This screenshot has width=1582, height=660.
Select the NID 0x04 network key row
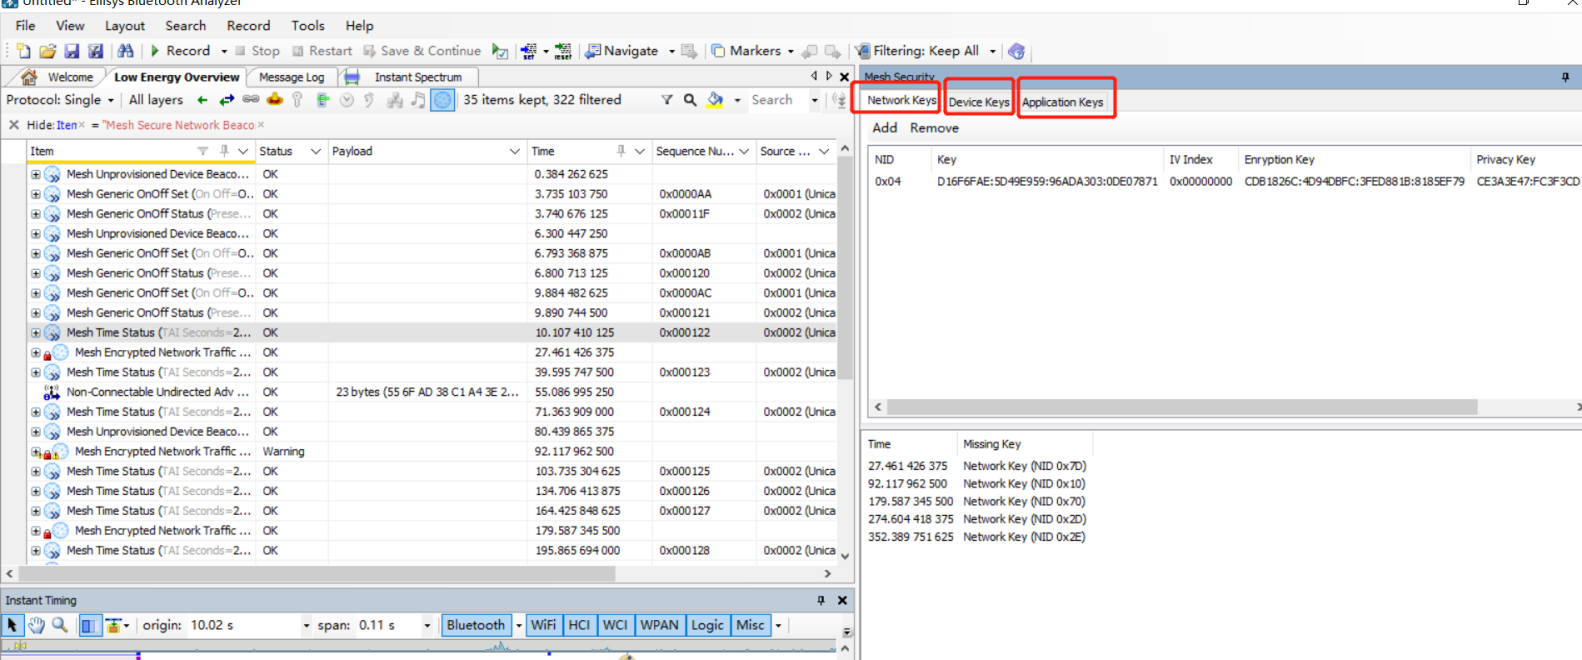pyautogui.click(x=1225, y=182)
